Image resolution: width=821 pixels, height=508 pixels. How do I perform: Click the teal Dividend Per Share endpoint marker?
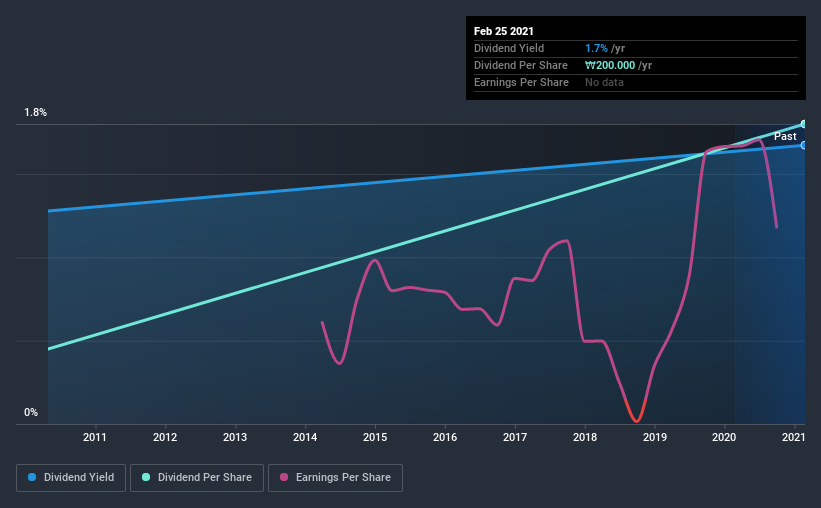[x=803, y=124]
